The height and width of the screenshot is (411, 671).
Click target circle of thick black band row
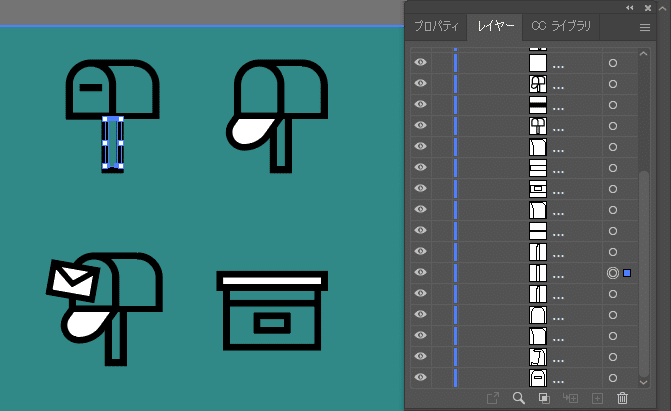(x=613, y=105)
